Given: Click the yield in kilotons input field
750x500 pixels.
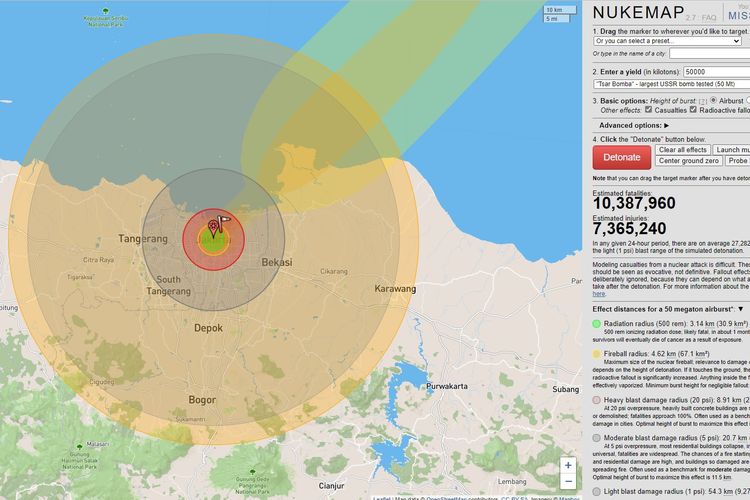Looking at the screenshot, I should pos(715,72).
